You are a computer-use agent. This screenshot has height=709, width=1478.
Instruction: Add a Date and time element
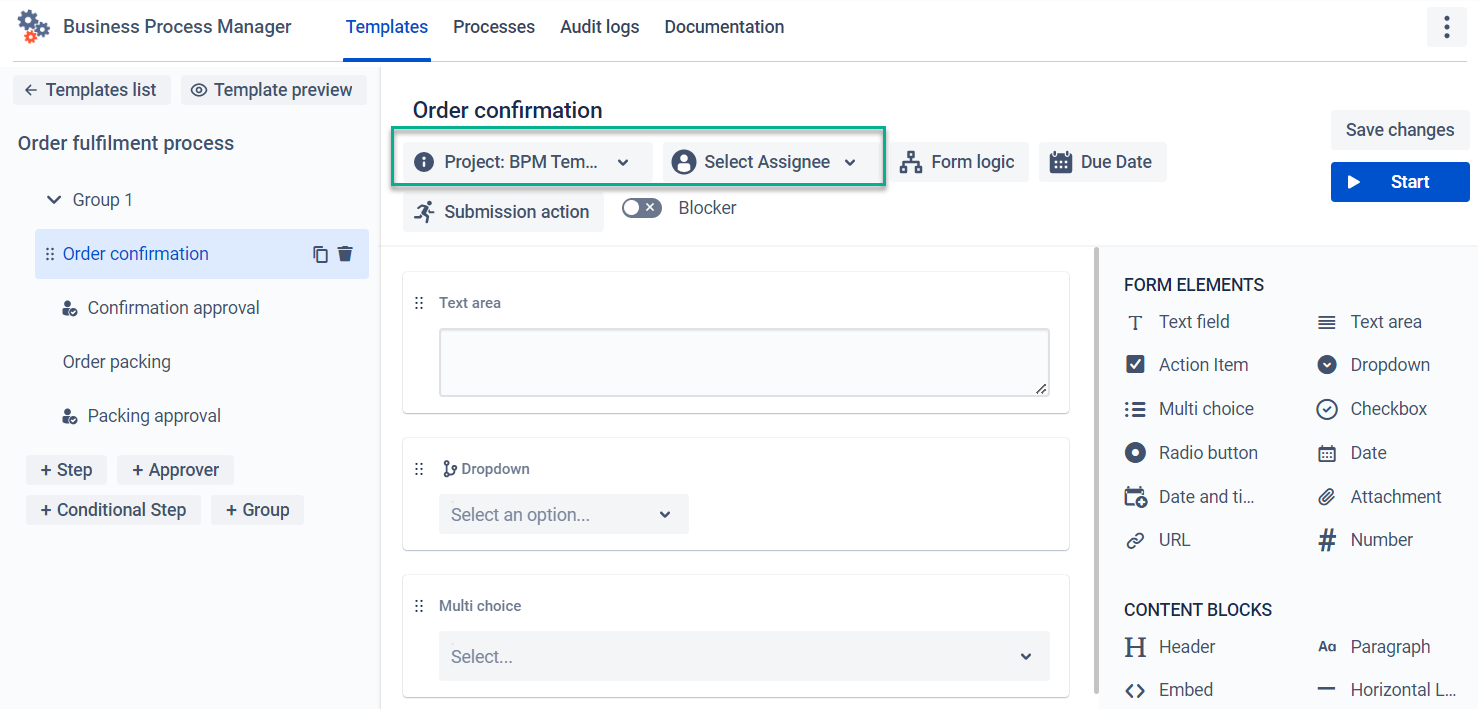tap(1189, 497)
